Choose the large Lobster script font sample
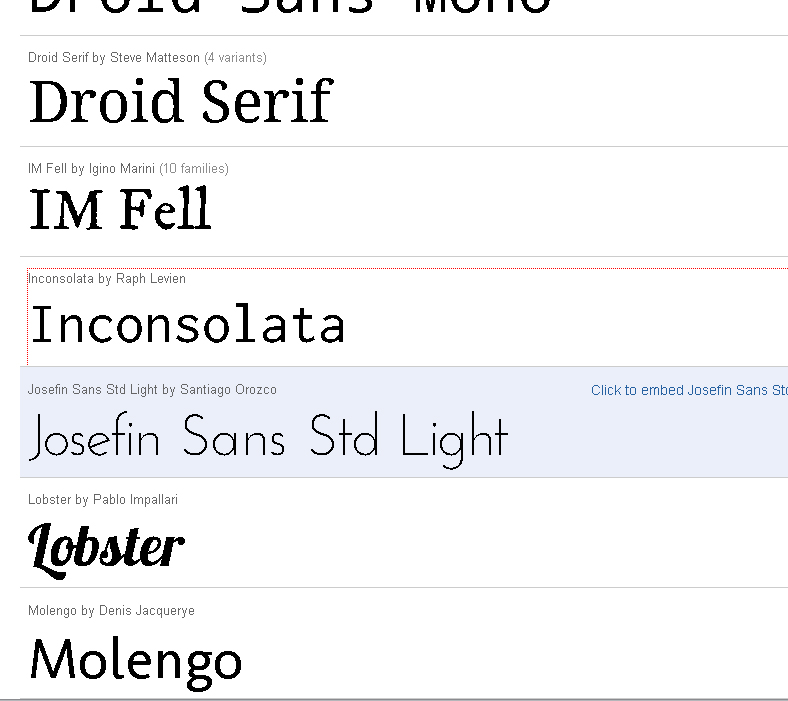788x701 pixels. pos(107,550)
